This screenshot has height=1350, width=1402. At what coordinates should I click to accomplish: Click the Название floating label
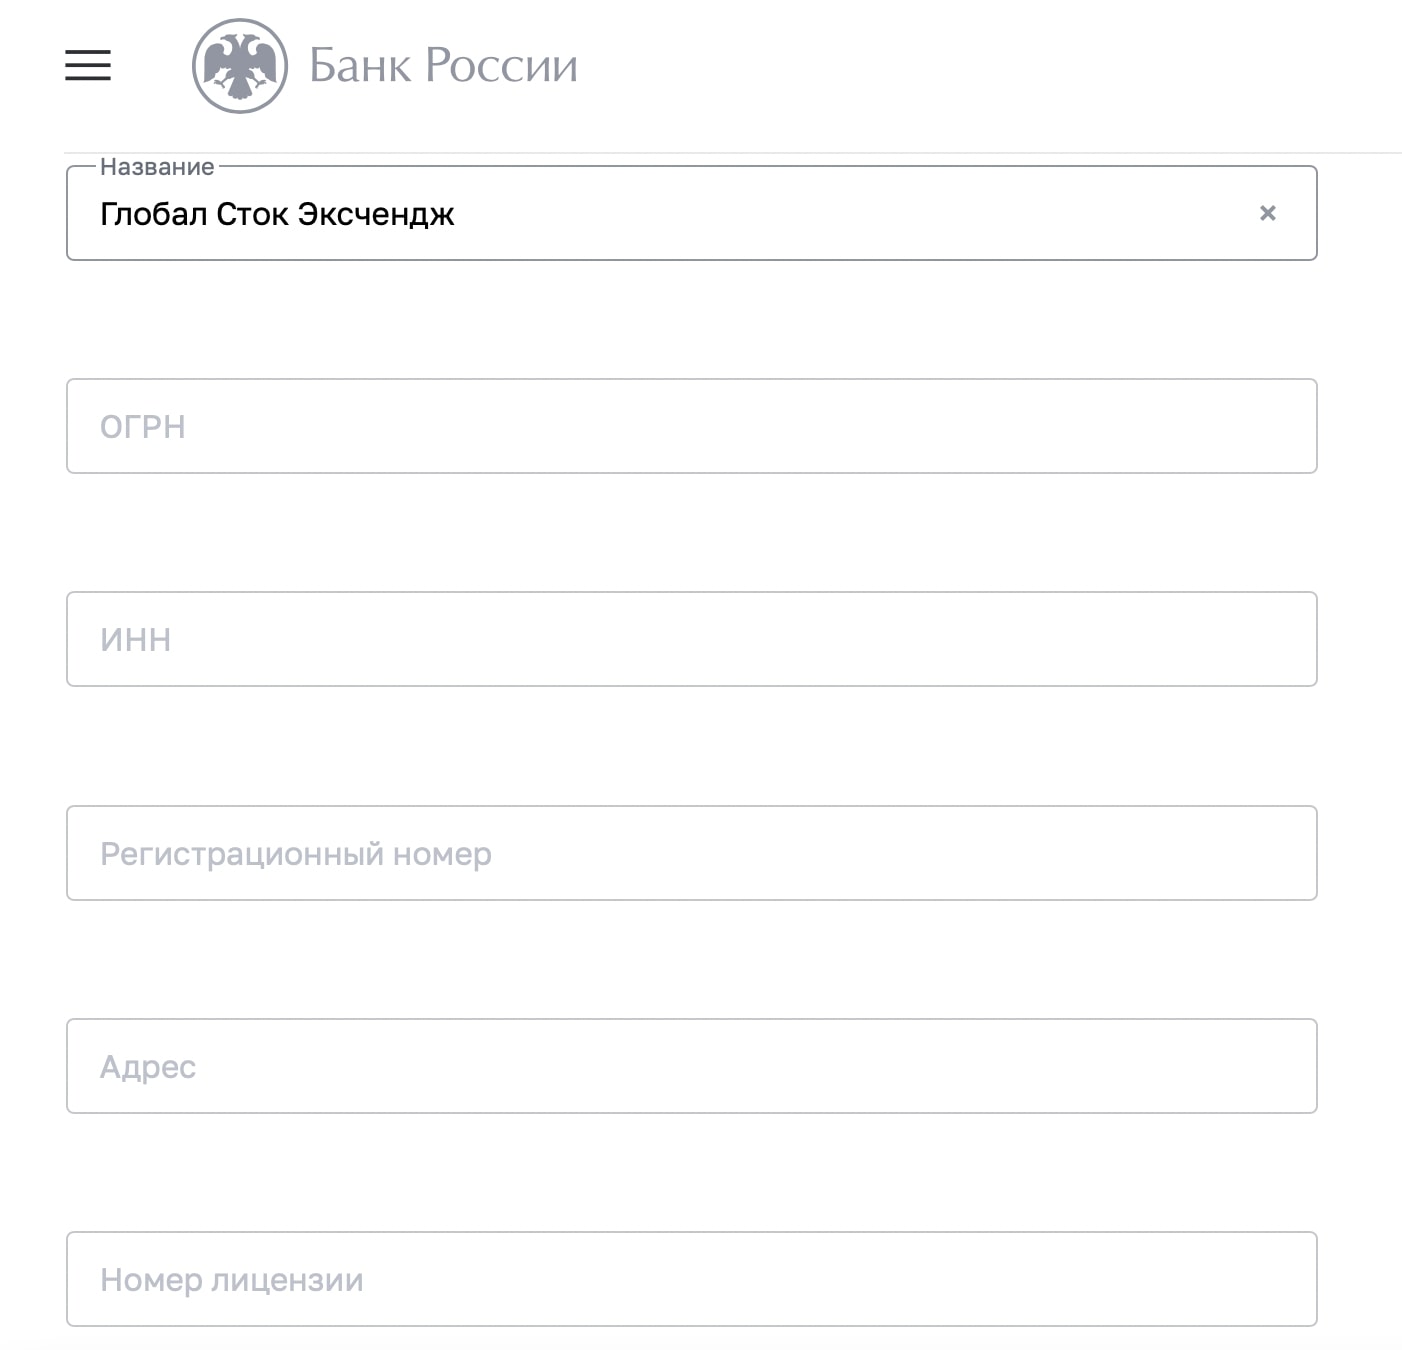click(x=157, y=167)
